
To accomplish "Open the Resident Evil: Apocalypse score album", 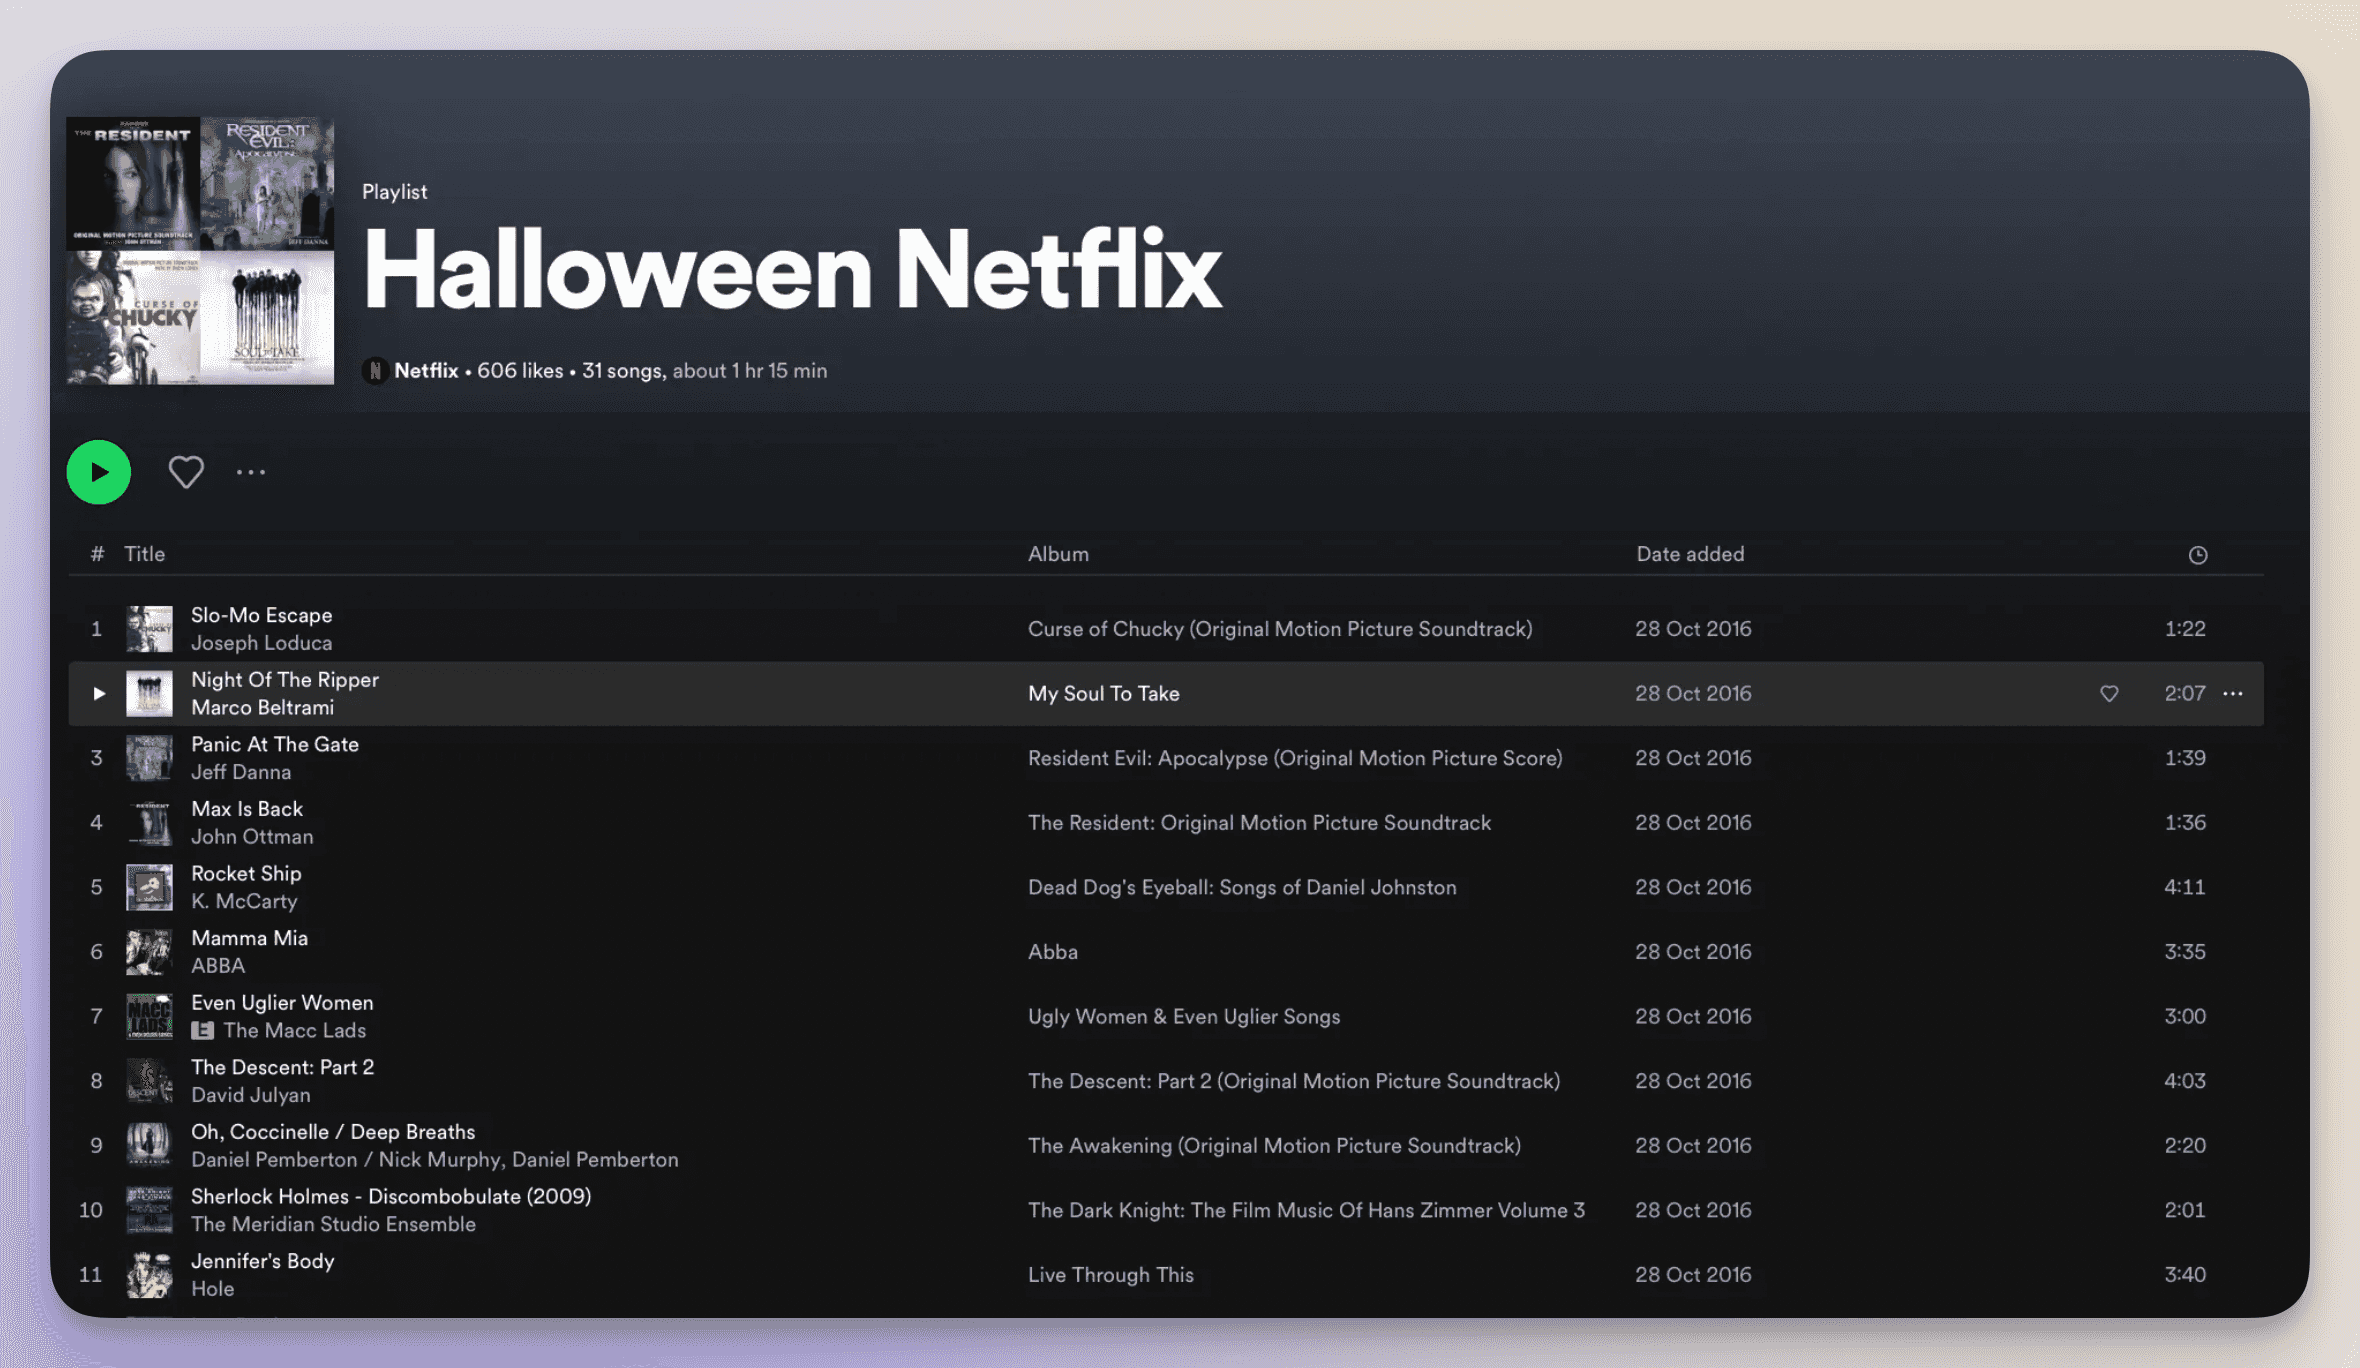I will (1295, 758).
